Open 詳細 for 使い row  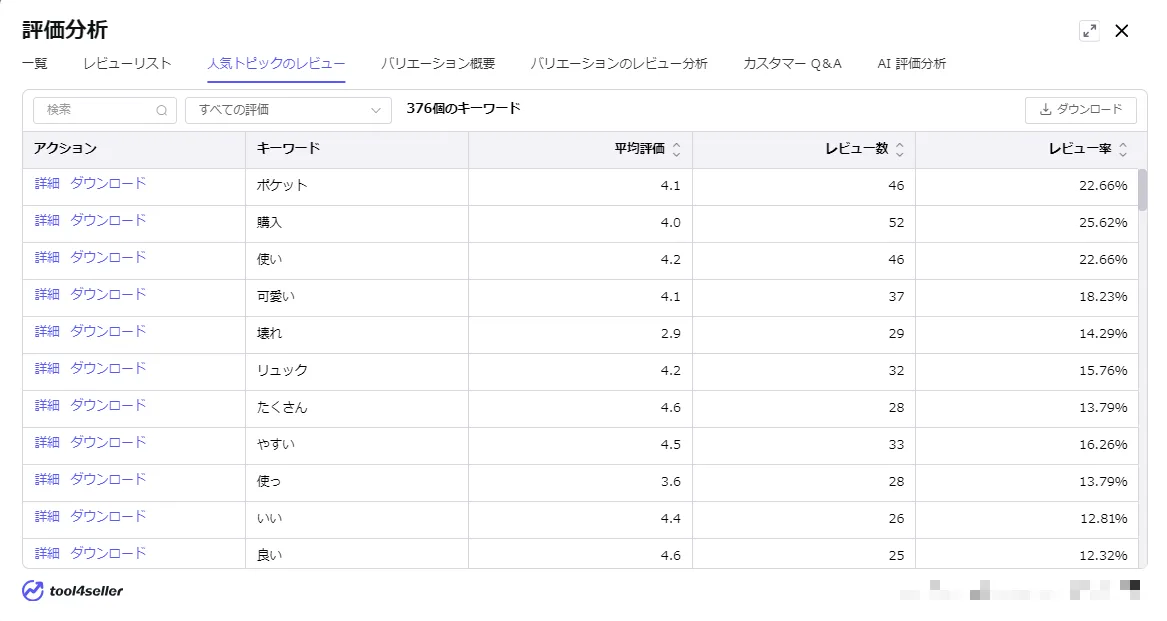[47, 258]
